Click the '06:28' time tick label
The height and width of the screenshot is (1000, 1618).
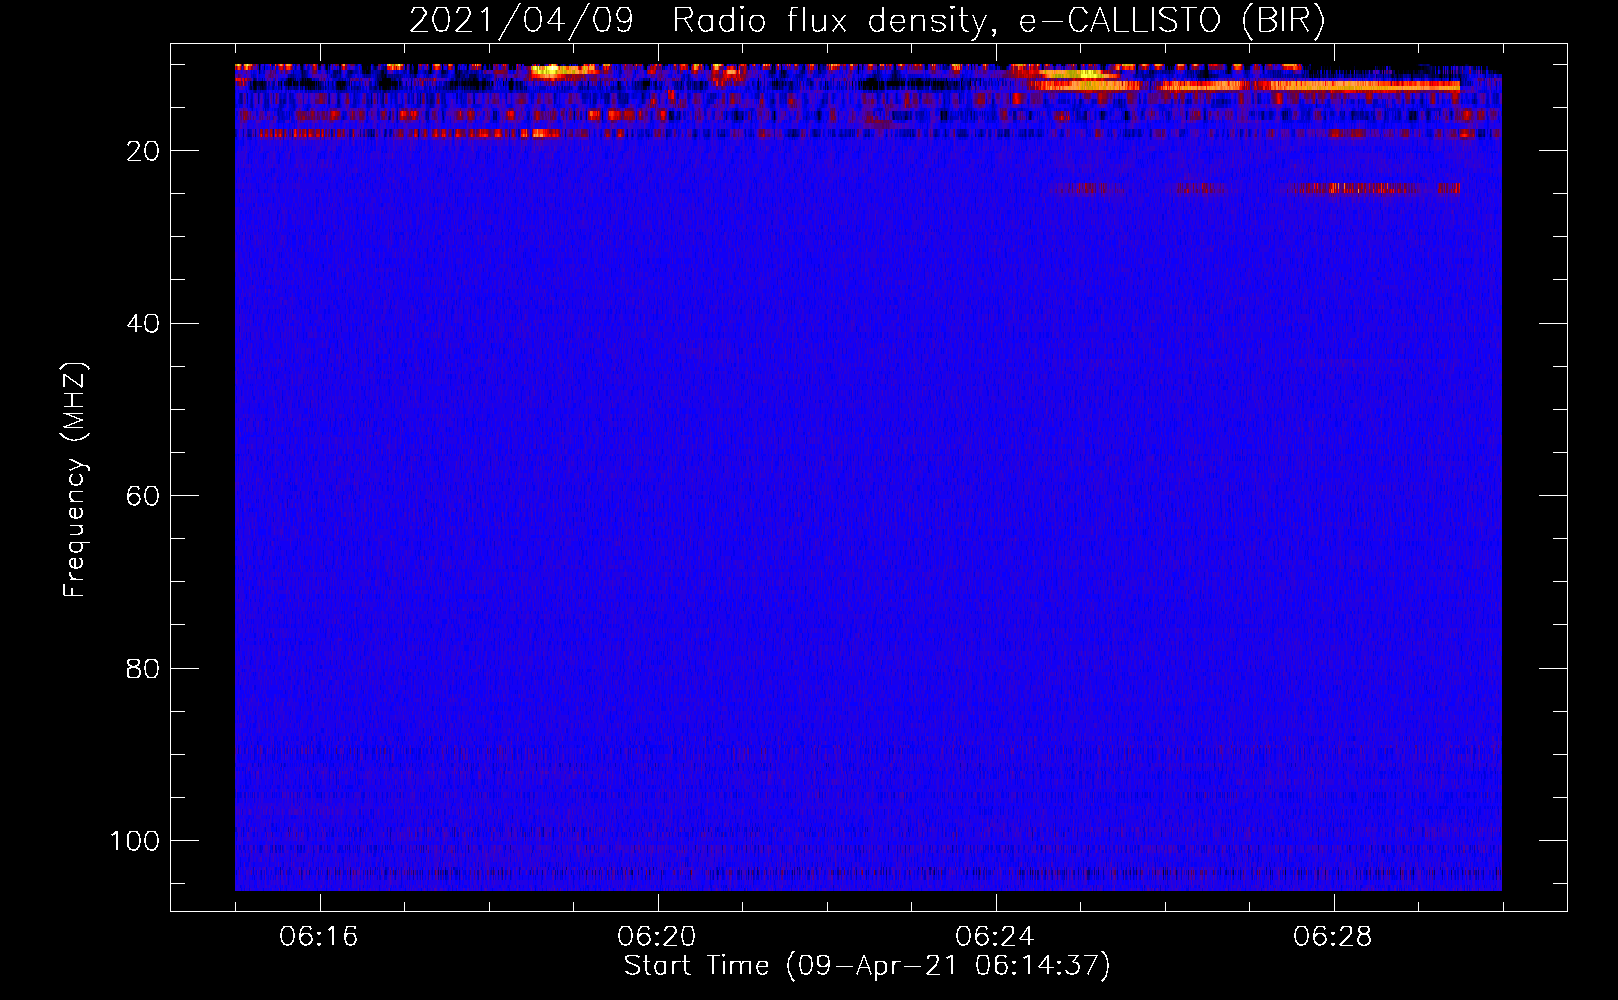[x=1333, y=937]
